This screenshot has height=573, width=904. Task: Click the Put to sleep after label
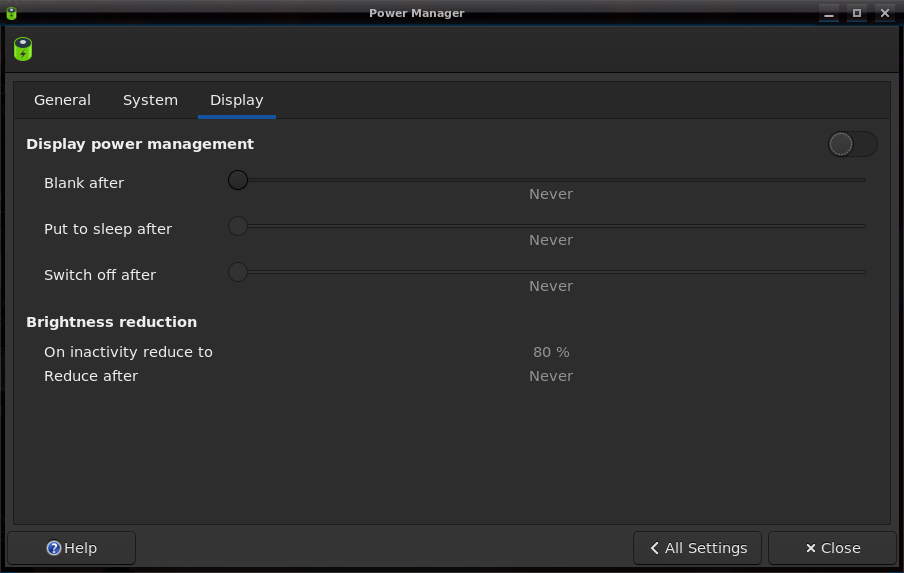pyautogui.click(x=108, y=229)
